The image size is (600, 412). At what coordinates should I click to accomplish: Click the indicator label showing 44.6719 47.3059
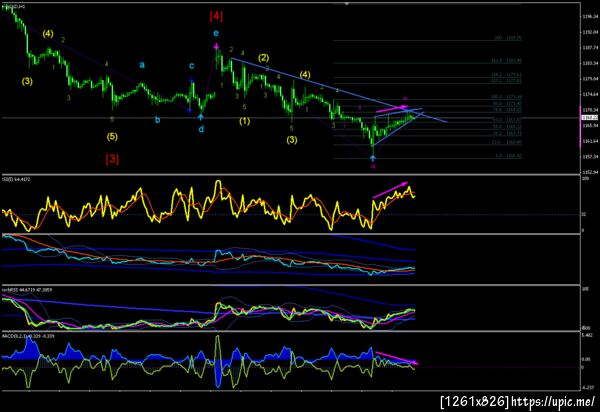(x=27, y=290)
